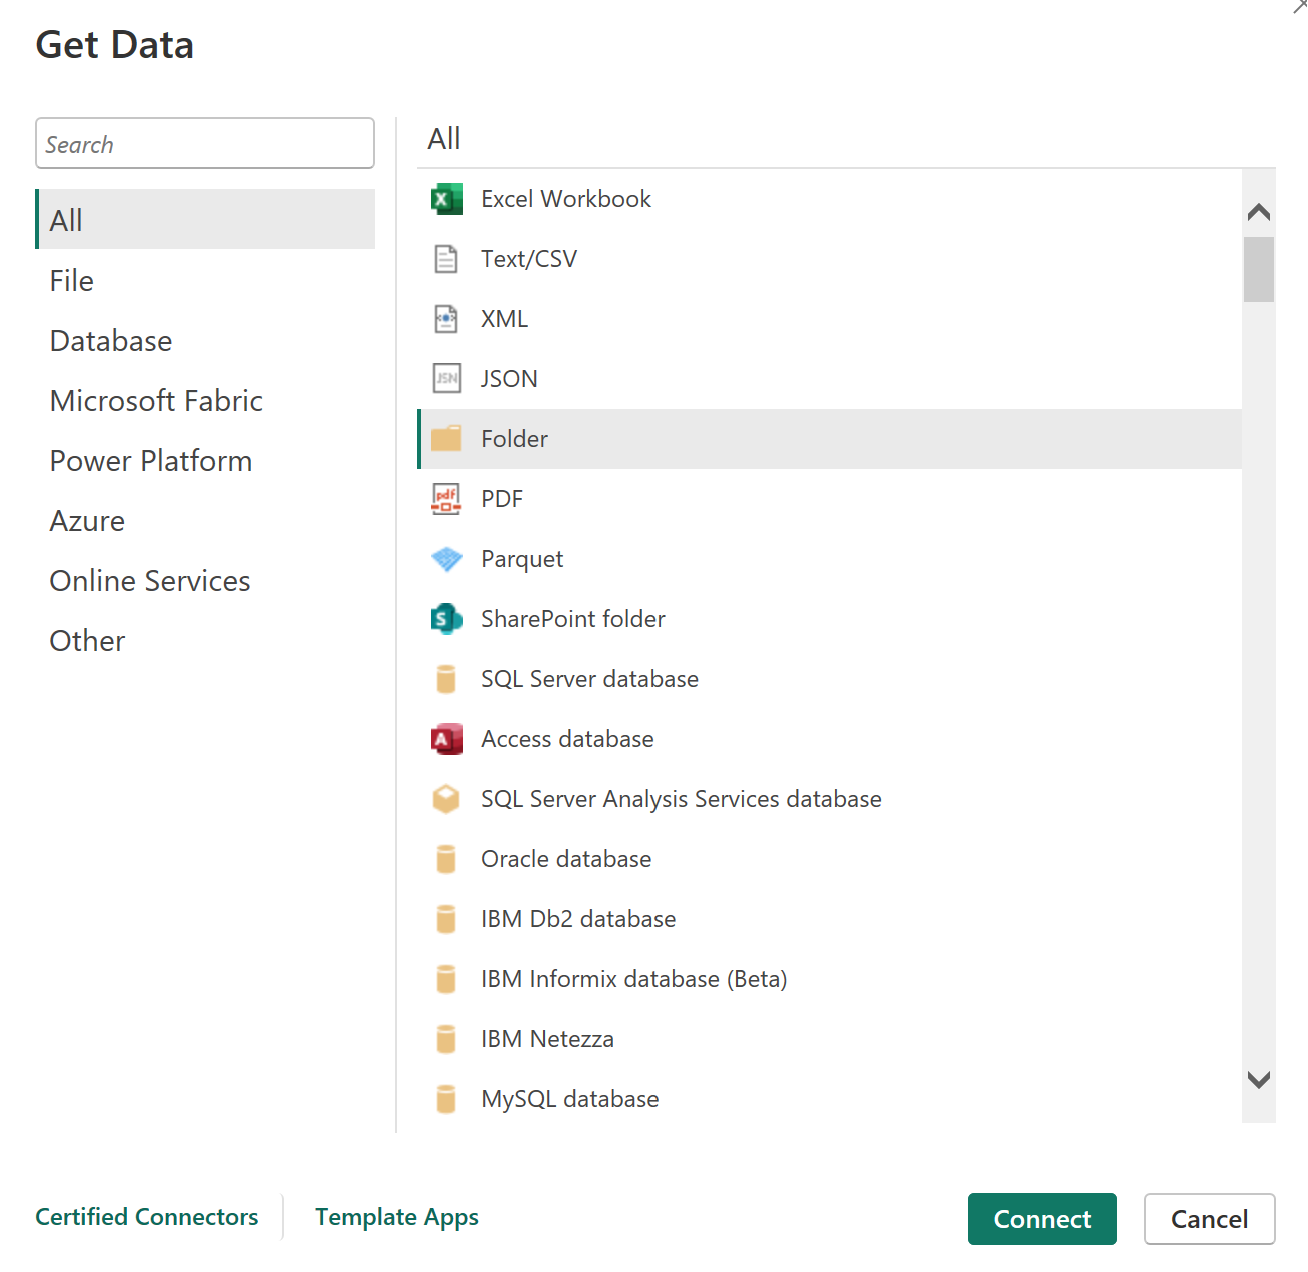Pick the SQL Server Analysis Services icon

click(x=446, y=799)
